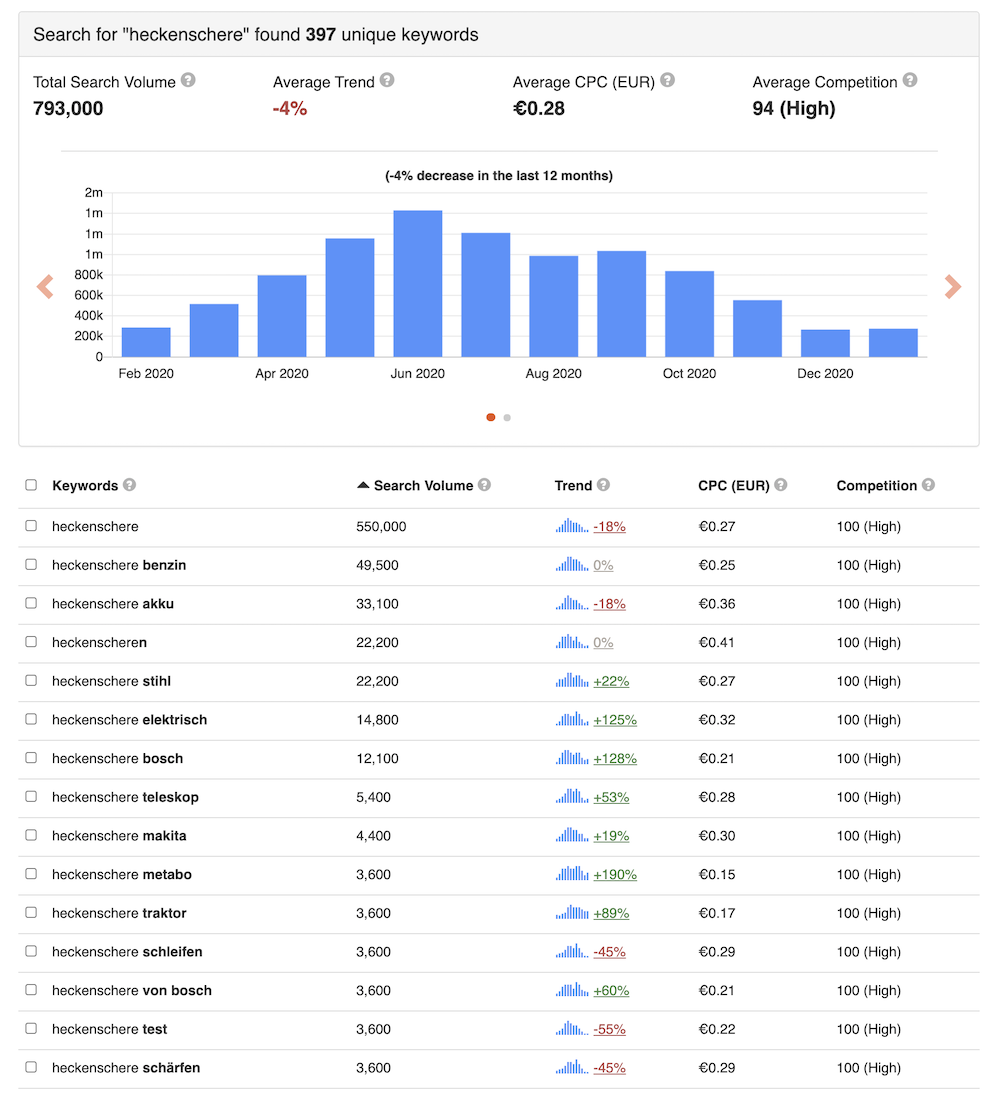This screenshot has height=1098, width=1000.
Task: Check the box for heckenschere benzin
Action: pyautogui.click(x=31, y=565)
